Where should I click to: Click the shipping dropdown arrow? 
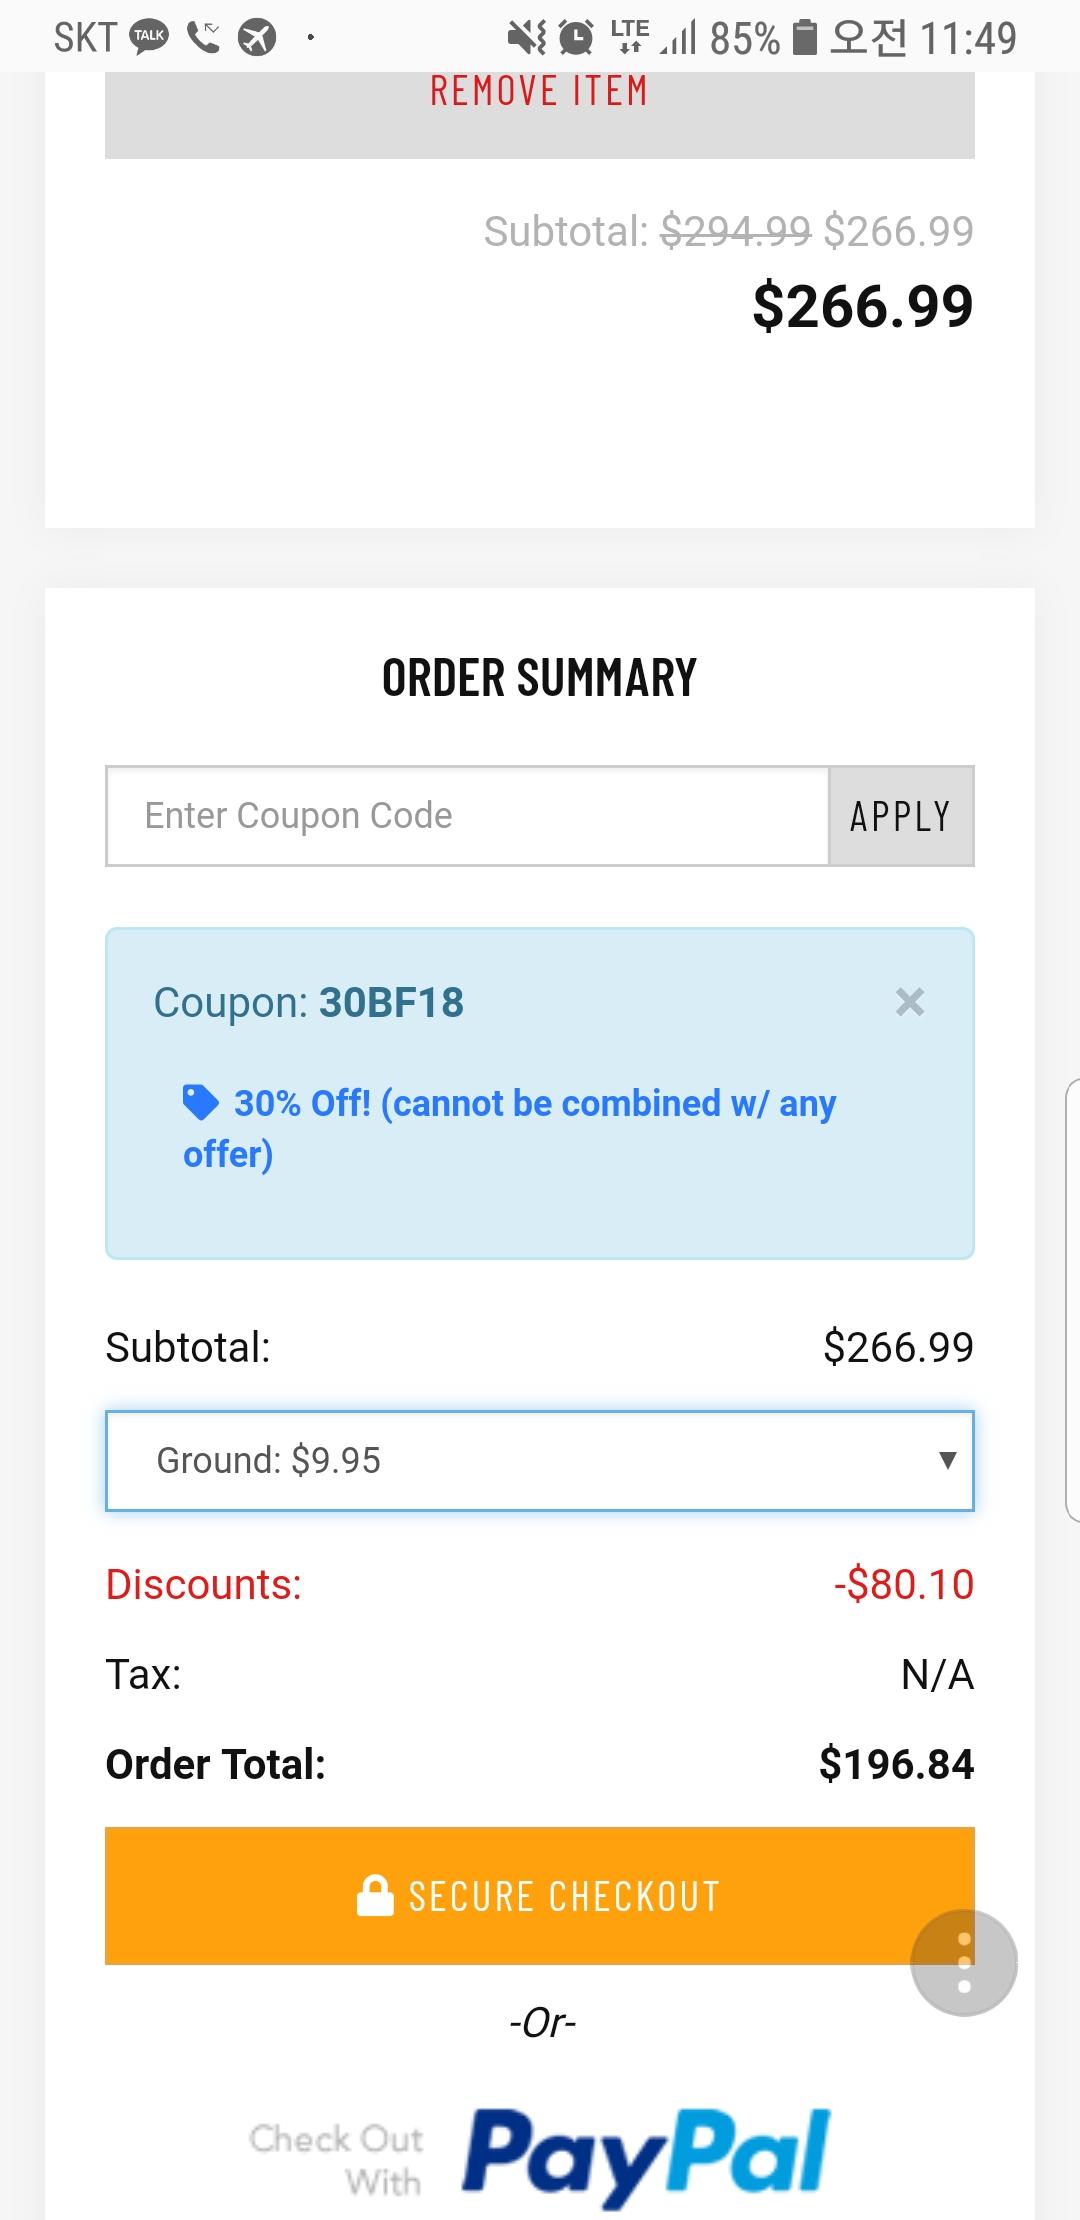point(948,1460)
